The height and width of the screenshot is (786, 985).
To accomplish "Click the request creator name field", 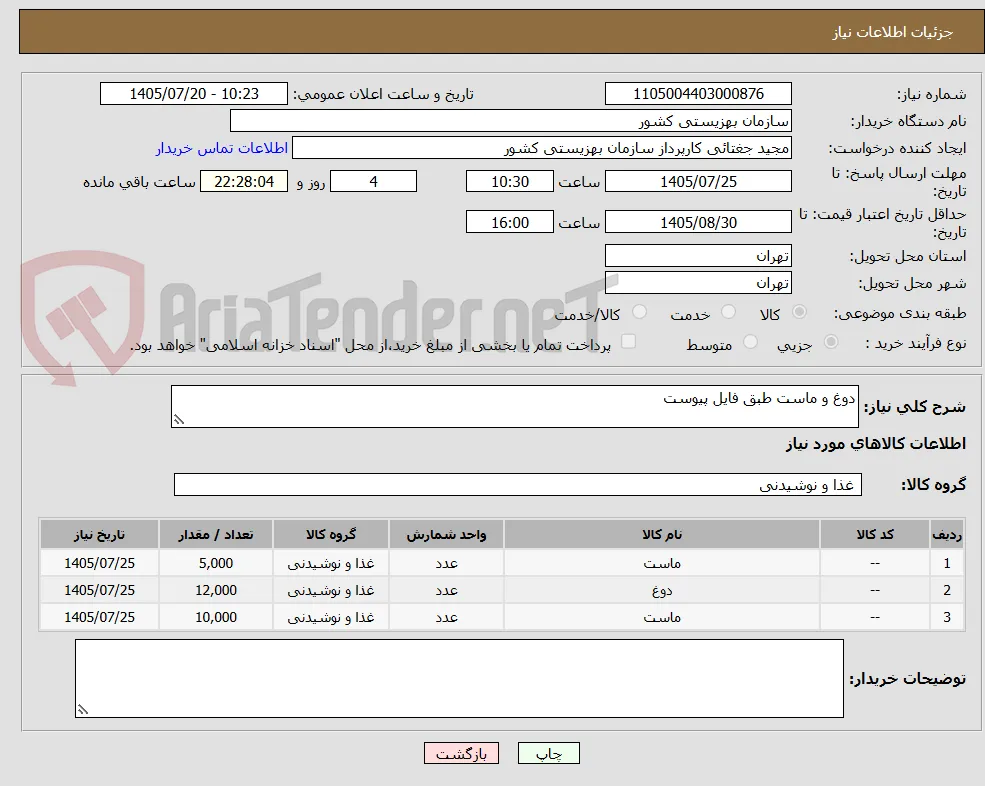I will (x=541, y=148).
